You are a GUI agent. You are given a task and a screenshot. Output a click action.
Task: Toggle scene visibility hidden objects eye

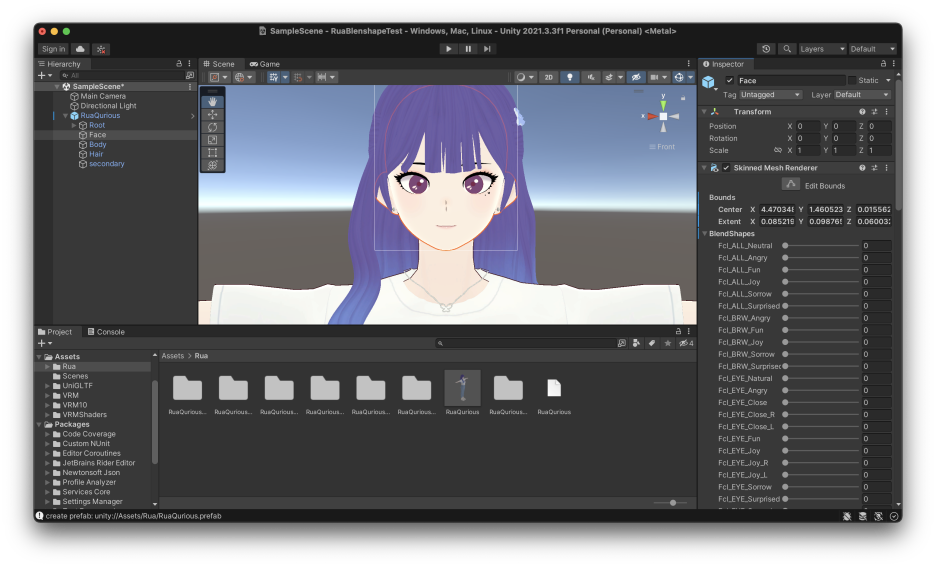(636, 77)
